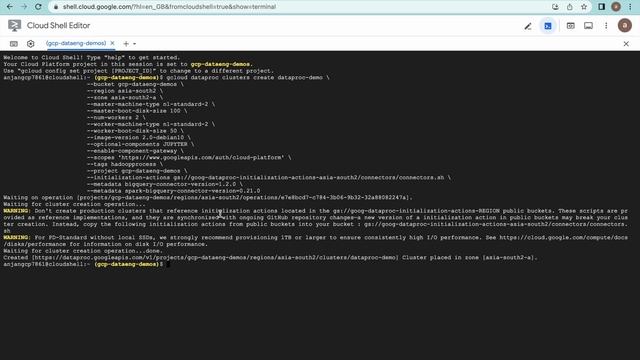640x360 pixels.
Task: Click 'Welcome to Cloud Shell!' line
Action: click(91, 58)
